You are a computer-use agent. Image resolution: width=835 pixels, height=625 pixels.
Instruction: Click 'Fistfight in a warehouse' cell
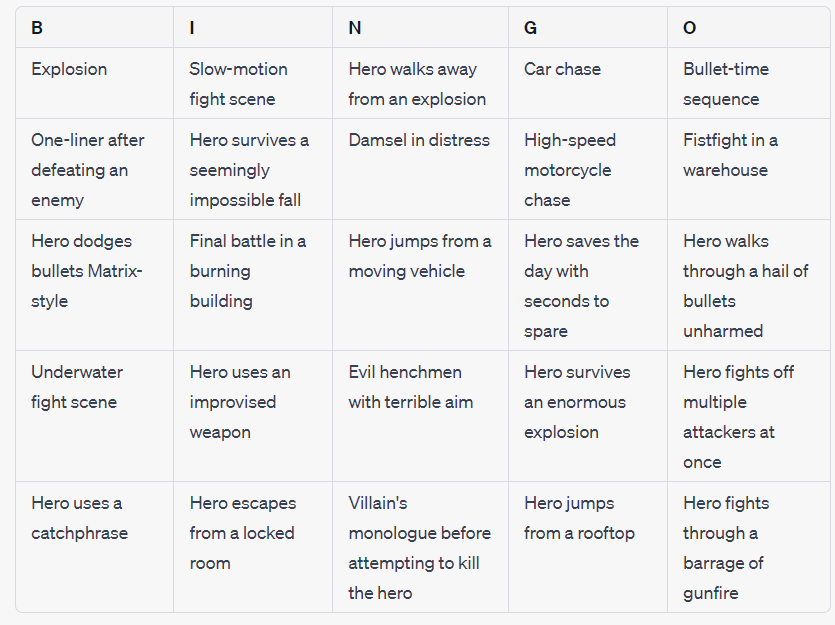[x=730, y=155]
